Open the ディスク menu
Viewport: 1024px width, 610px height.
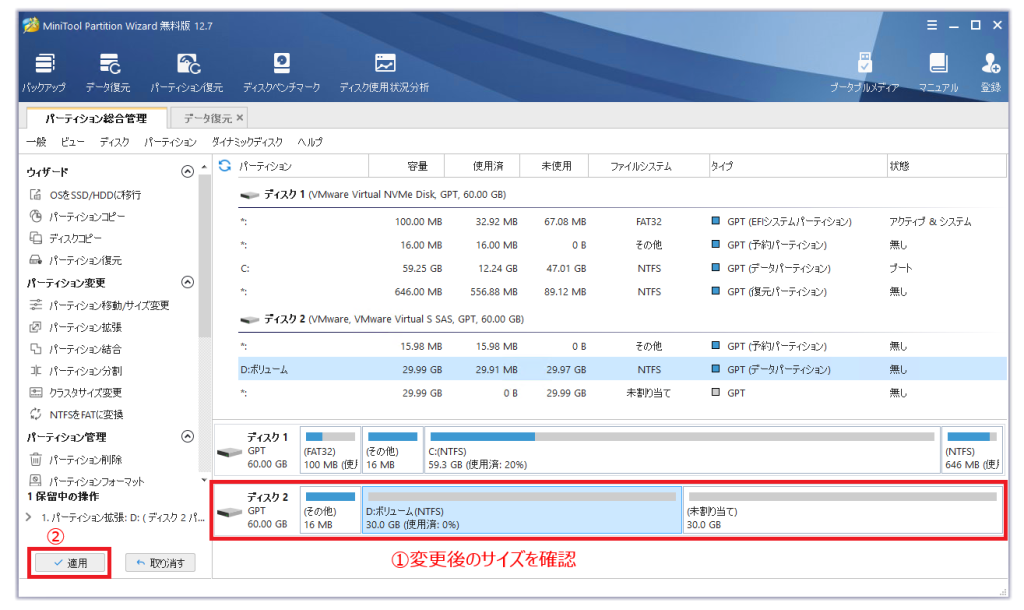(x=114, y=142)
